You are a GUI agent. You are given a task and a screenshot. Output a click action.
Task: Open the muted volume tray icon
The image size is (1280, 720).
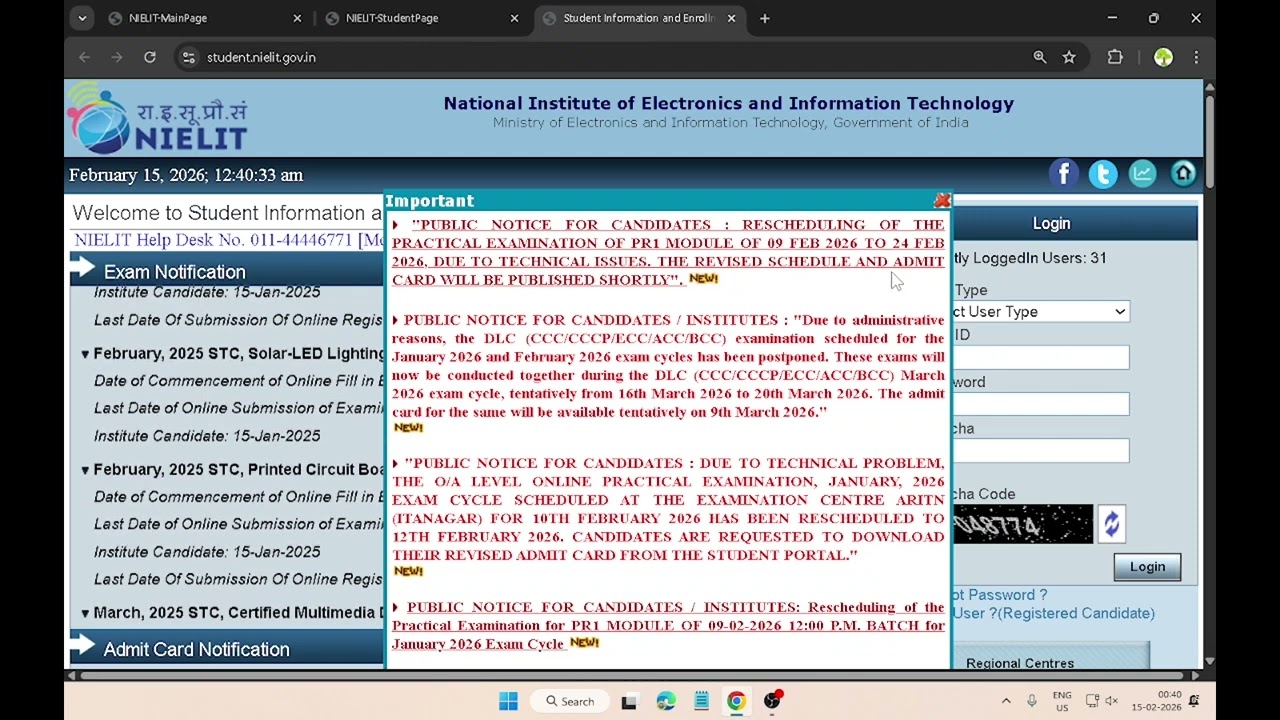click(1111, 701)
